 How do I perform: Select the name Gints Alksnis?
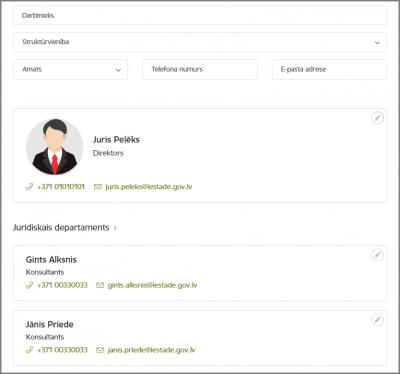click(x=51, y=260)
